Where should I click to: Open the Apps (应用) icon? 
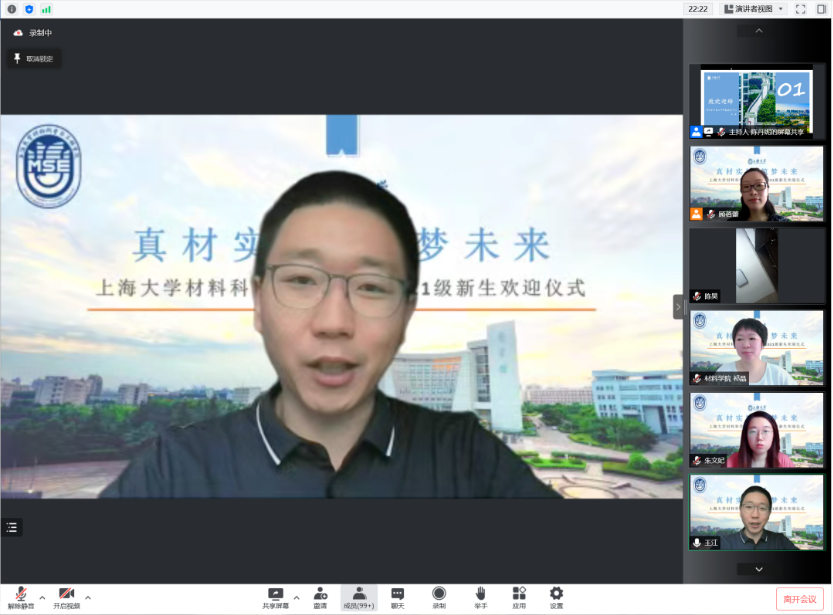pyautogui.click(x=519, y=594)
